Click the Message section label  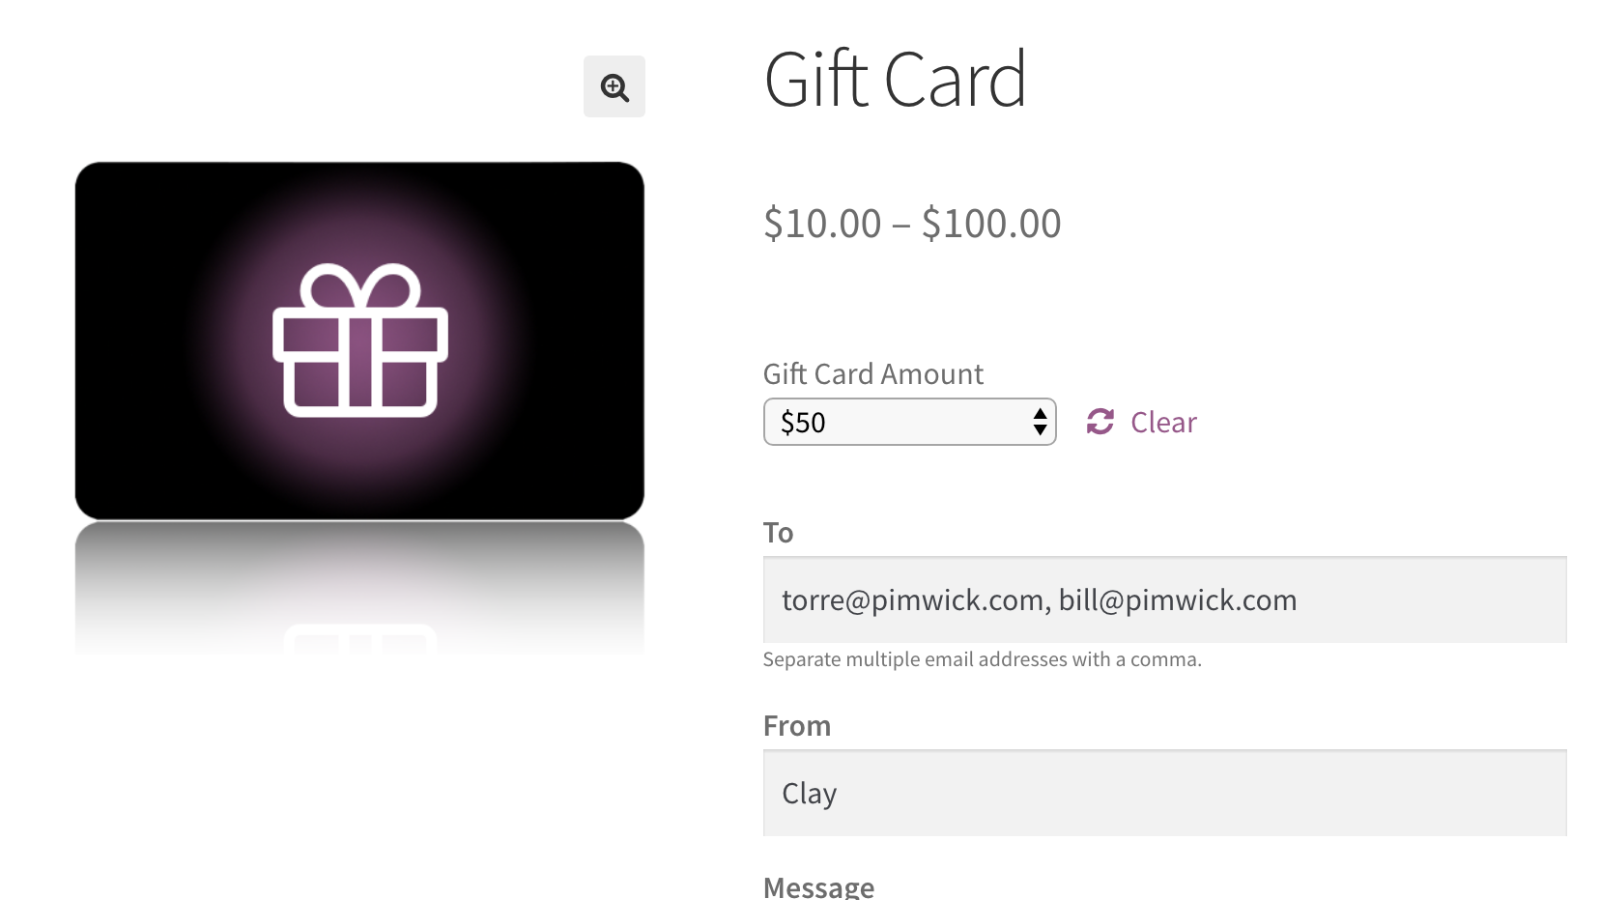[x=818, y=884]
